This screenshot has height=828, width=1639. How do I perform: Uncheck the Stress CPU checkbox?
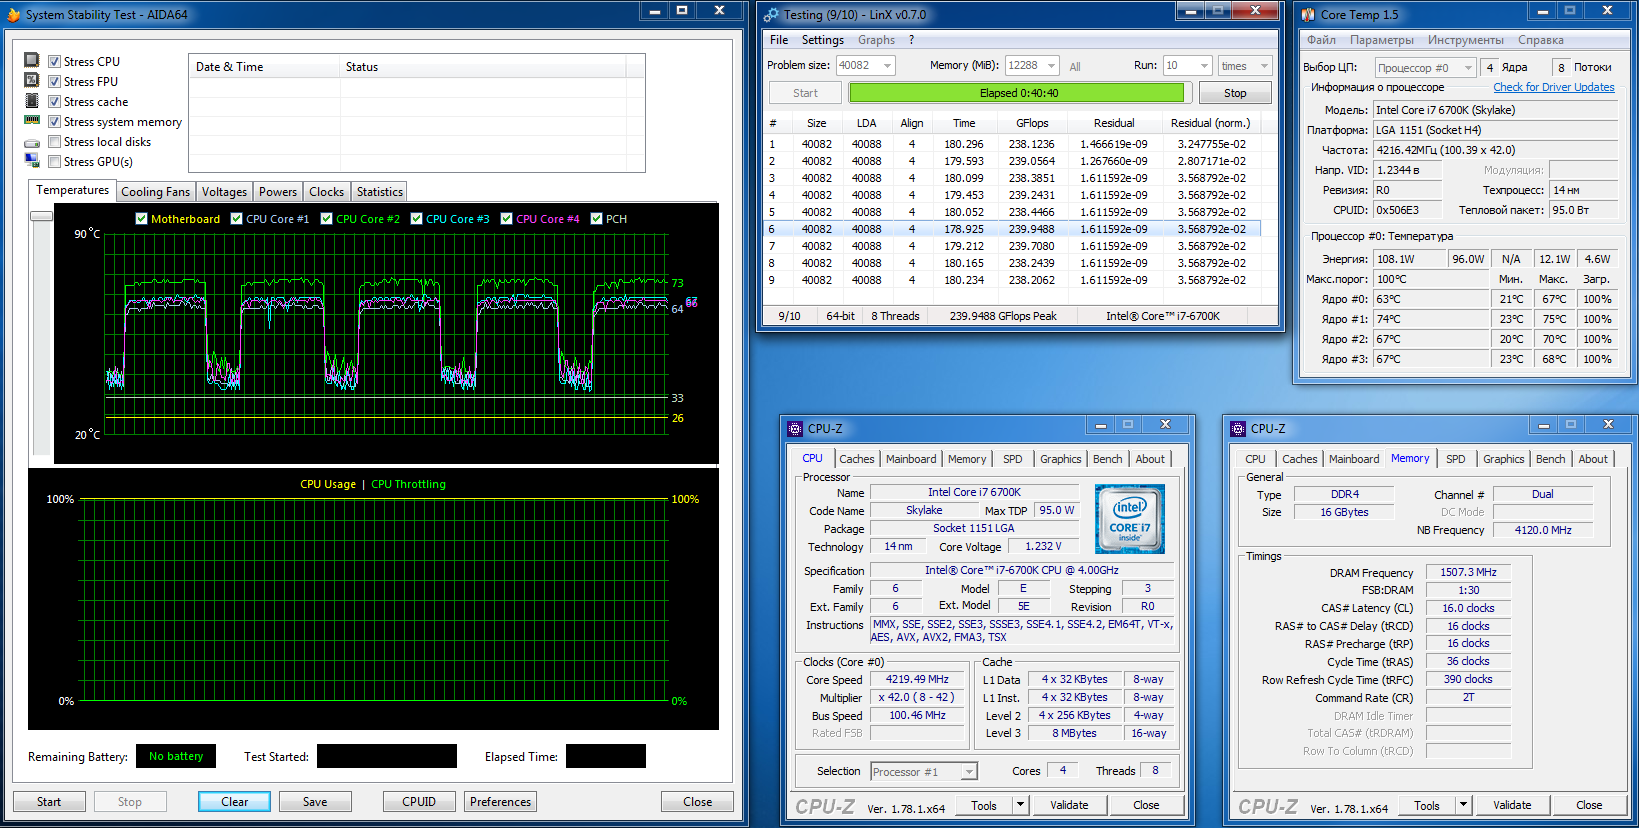55,62
